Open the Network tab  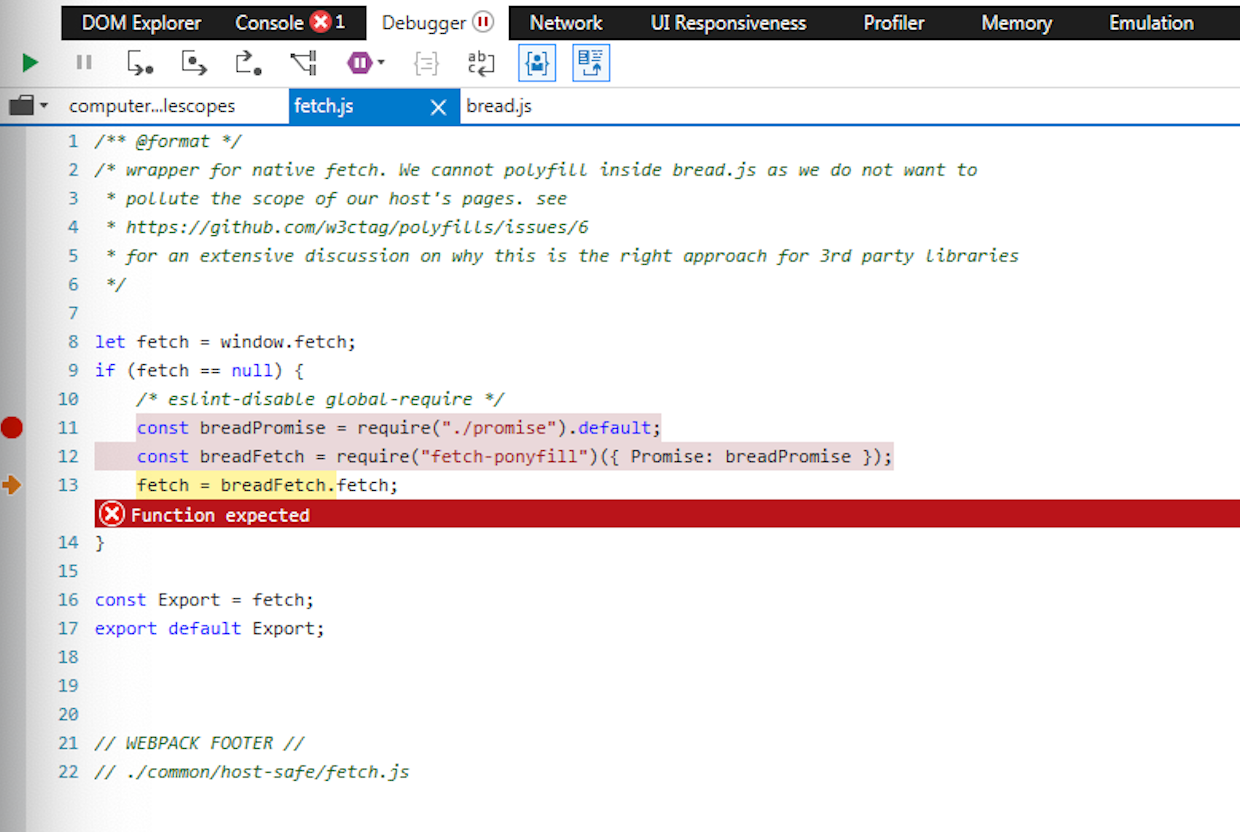click(x=566, y=22)
